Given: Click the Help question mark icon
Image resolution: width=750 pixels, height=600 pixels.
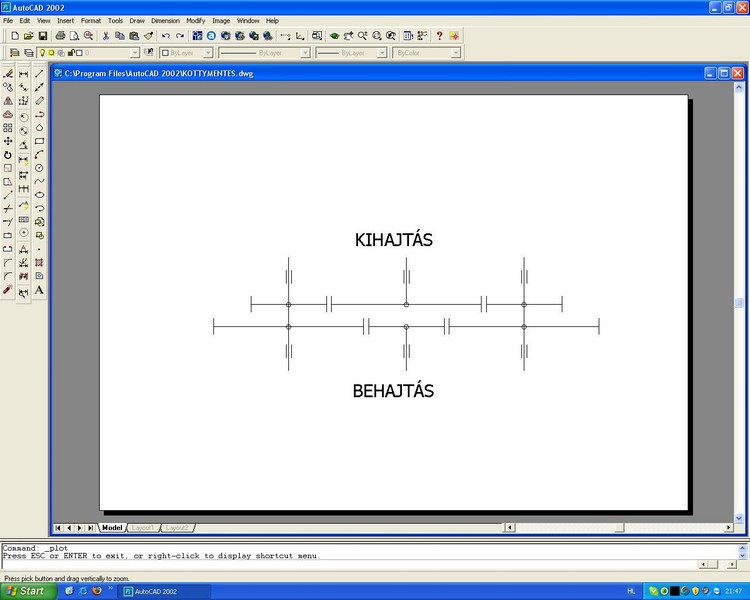Looking at the screenshot, I should [439, 36].
